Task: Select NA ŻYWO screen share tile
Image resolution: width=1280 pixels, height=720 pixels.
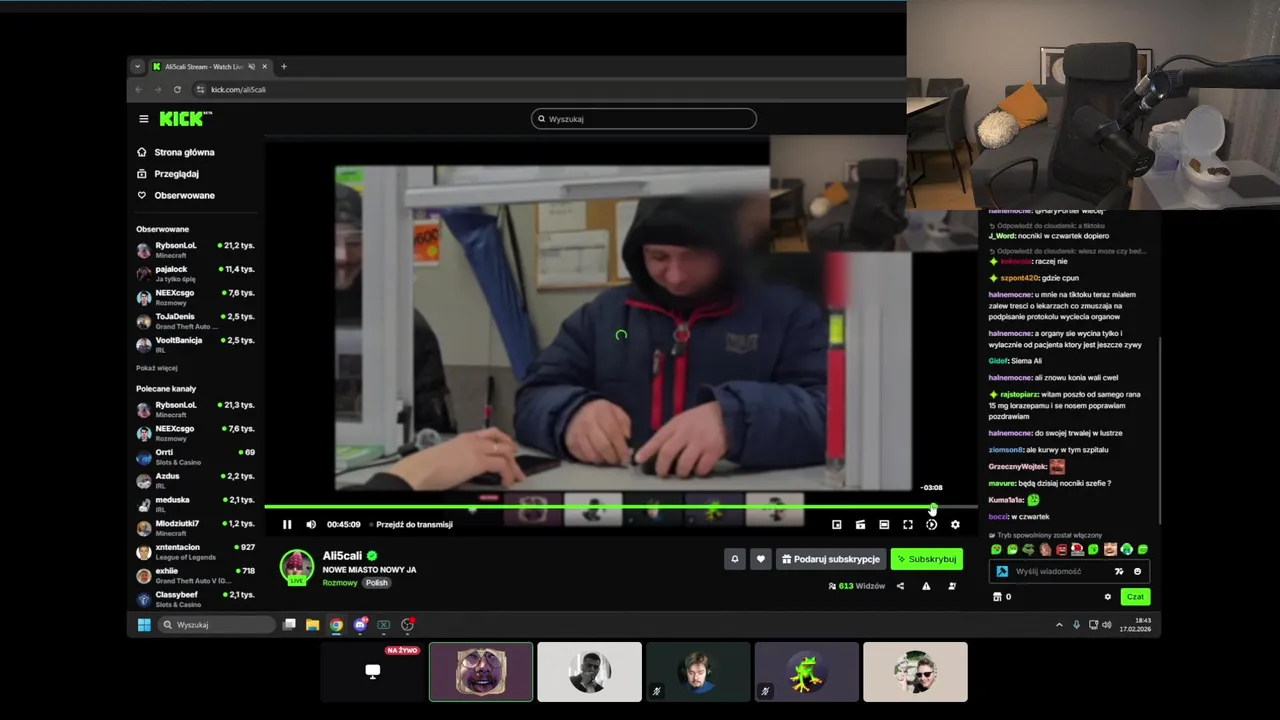Action: (x=372, y=672)
